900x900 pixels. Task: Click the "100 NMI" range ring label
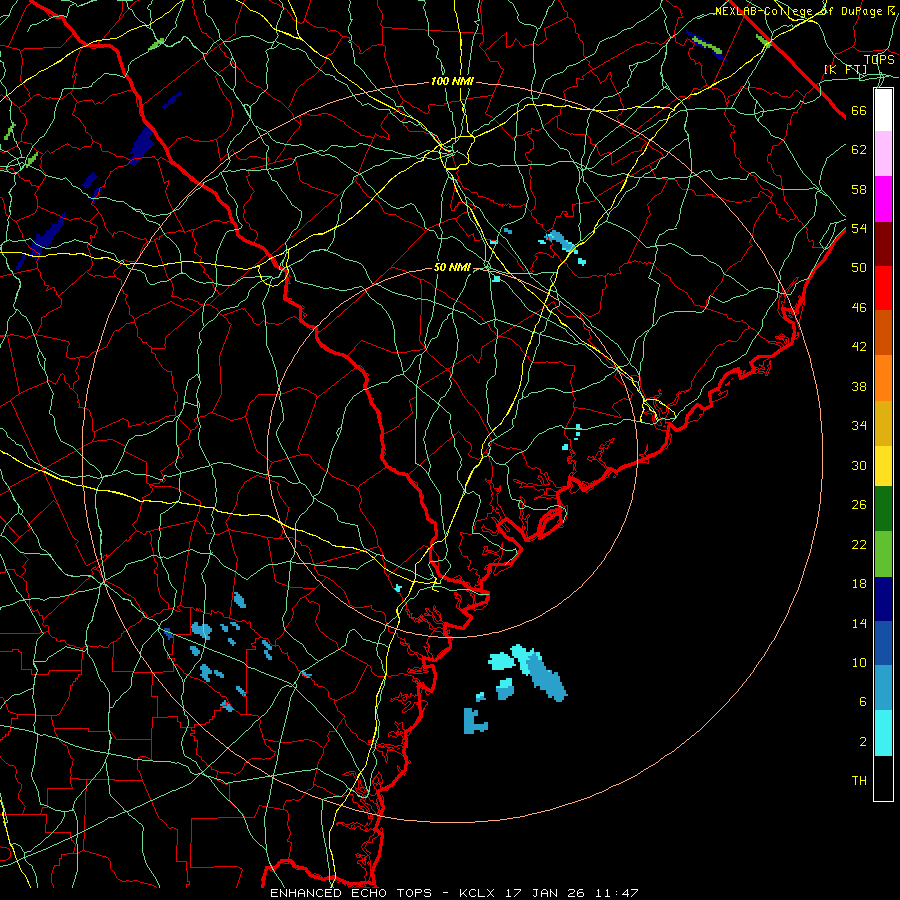click(452, 82)
